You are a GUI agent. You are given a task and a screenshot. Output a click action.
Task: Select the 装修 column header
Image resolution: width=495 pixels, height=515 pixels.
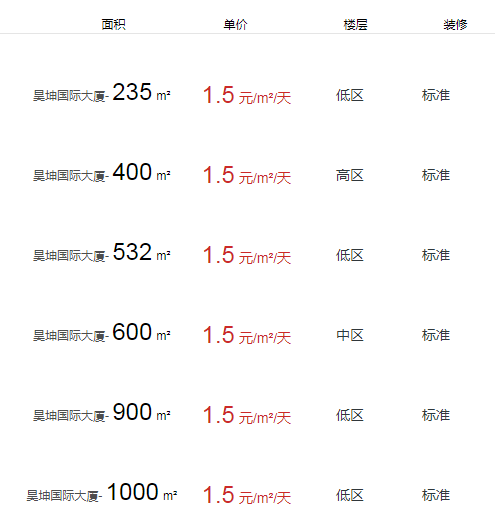(455, 25)
